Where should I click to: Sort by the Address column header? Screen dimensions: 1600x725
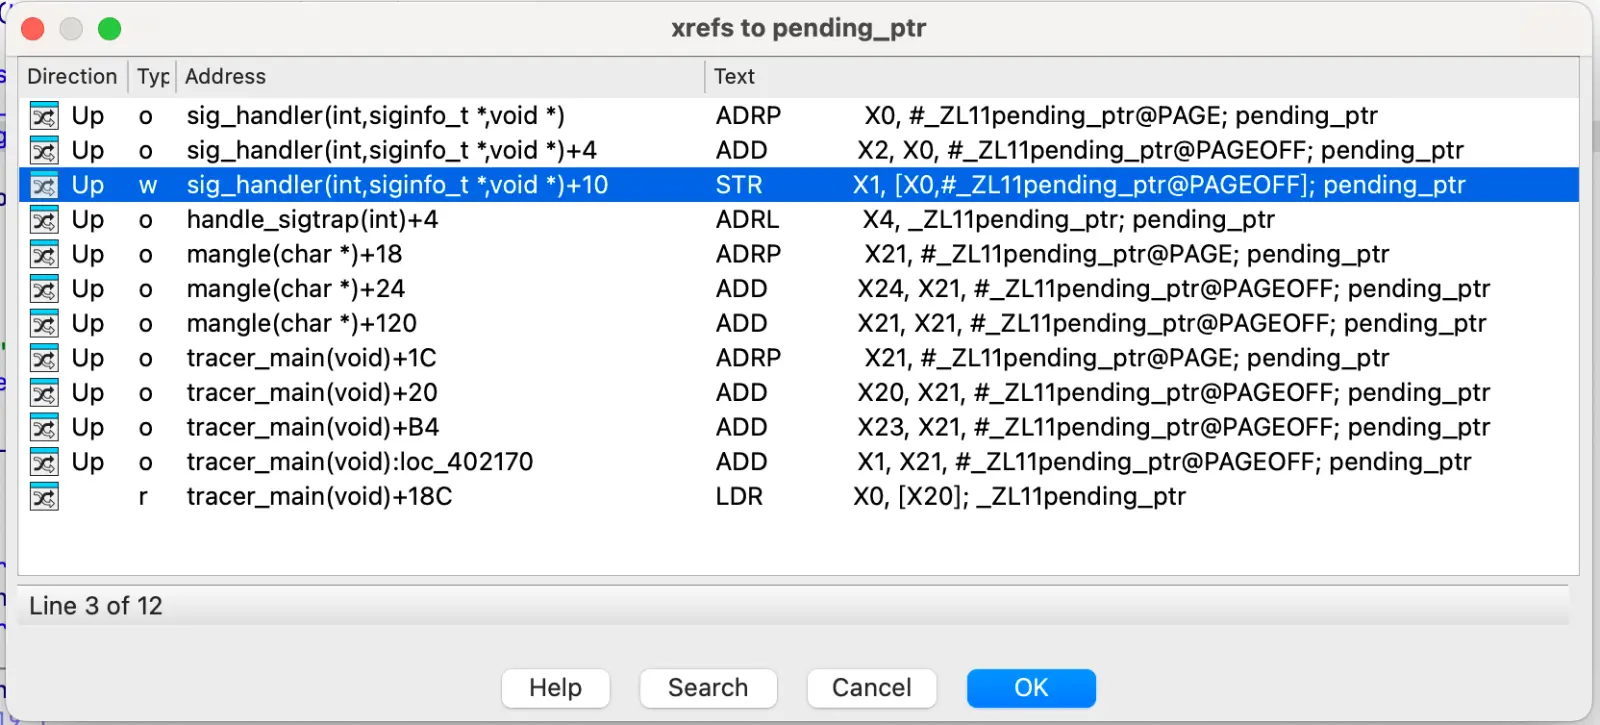click(x=226, y=77)
